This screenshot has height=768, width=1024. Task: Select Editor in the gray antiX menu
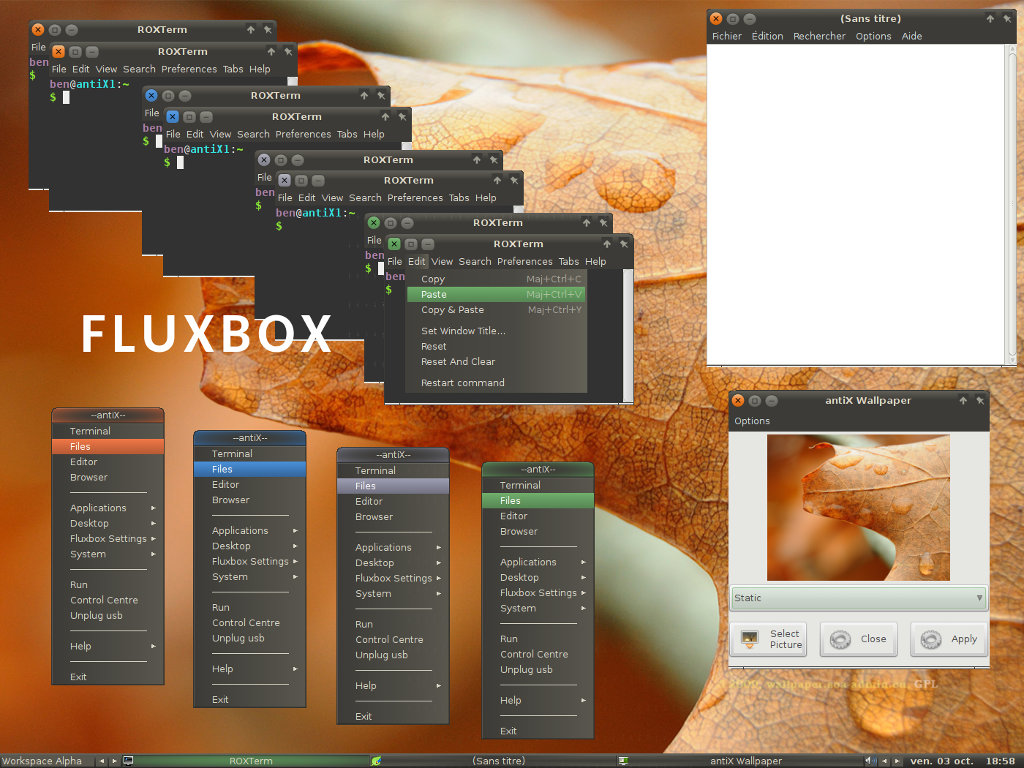coord(392,502)
